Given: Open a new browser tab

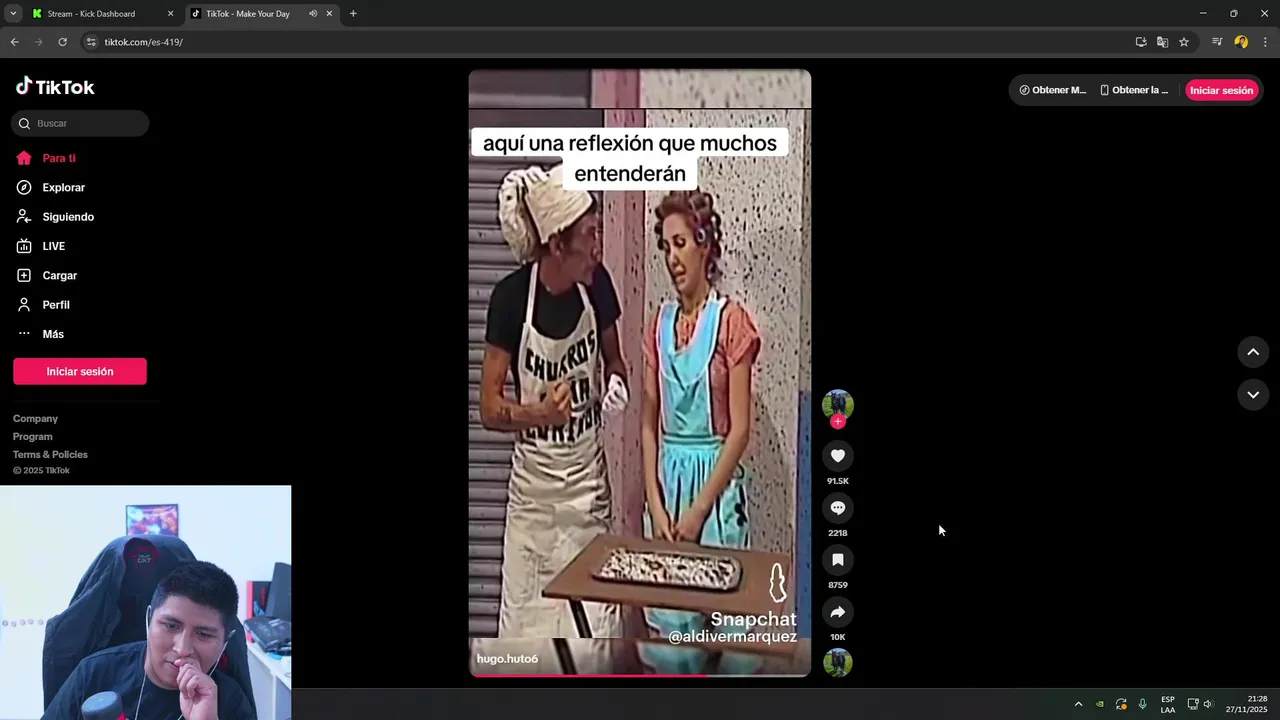Looking at the screenshot, I should [353, 14].
